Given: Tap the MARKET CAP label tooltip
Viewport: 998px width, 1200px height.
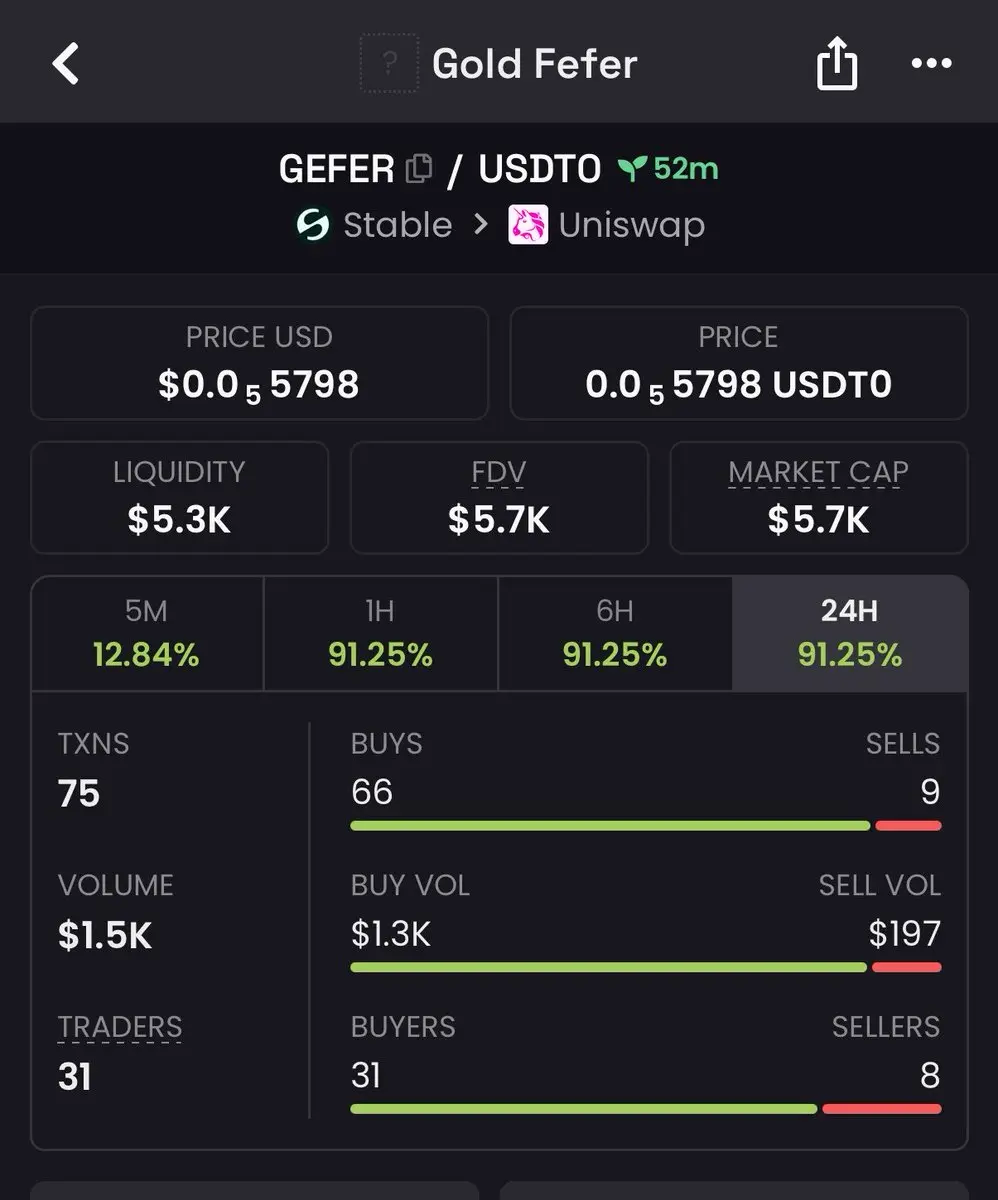Looking at the screenshot, I should (x=818, y=473).
